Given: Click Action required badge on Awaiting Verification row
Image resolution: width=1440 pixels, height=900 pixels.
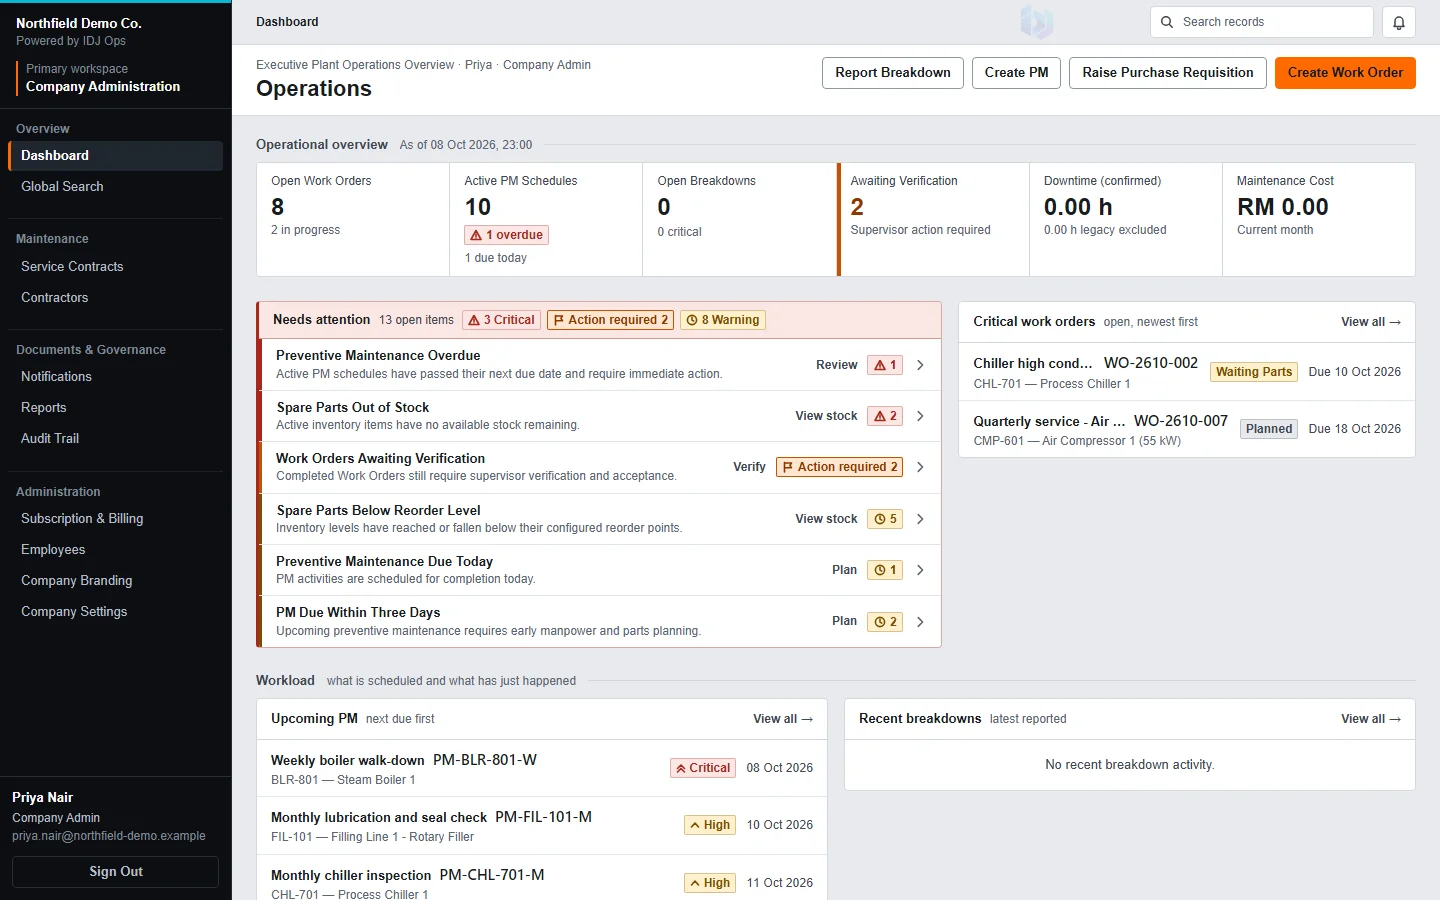Looking at the screenshot, I should (840, 467).
